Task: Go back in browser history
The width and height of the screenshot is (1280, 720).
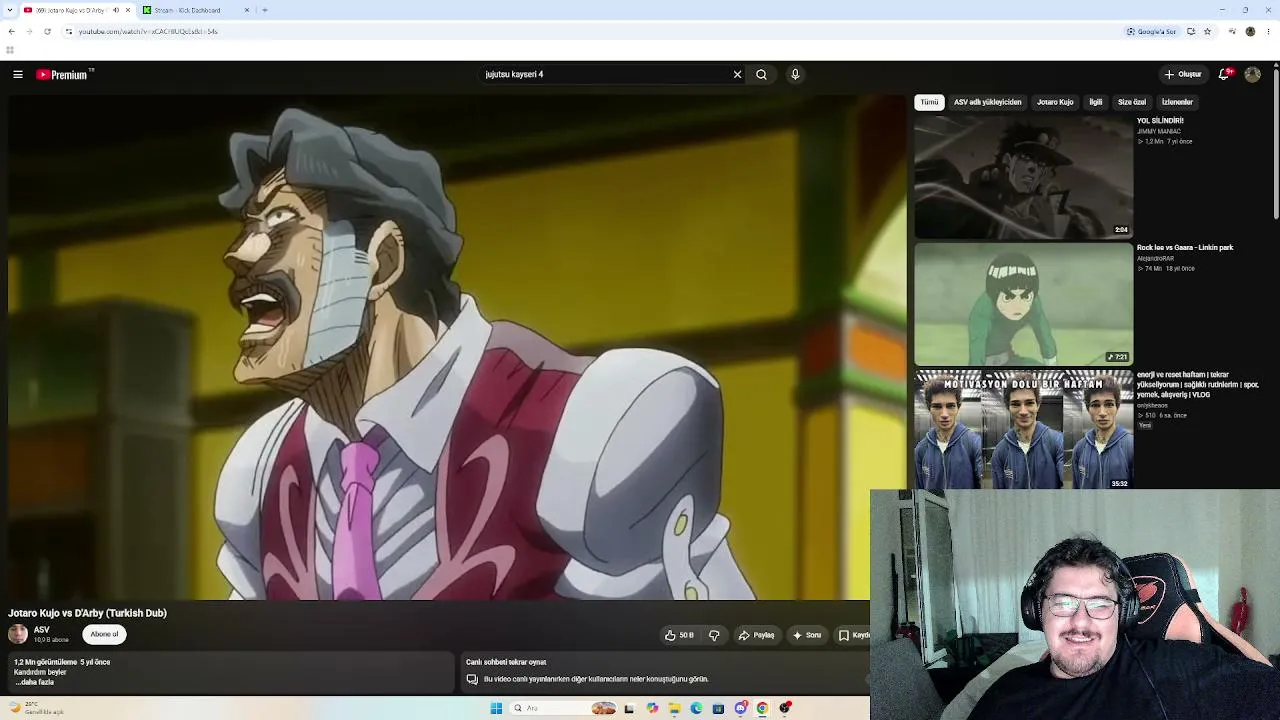Action: [x=11, y=31]
